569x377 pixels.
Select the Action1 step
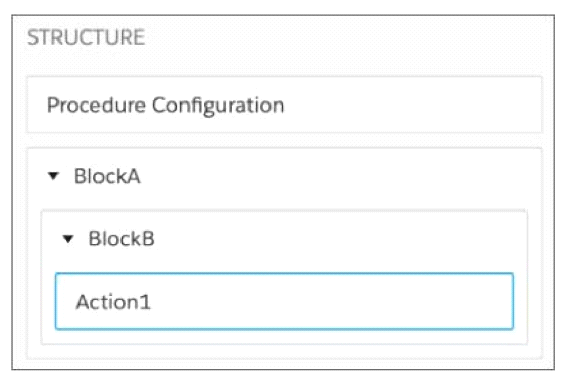point(284,301)
